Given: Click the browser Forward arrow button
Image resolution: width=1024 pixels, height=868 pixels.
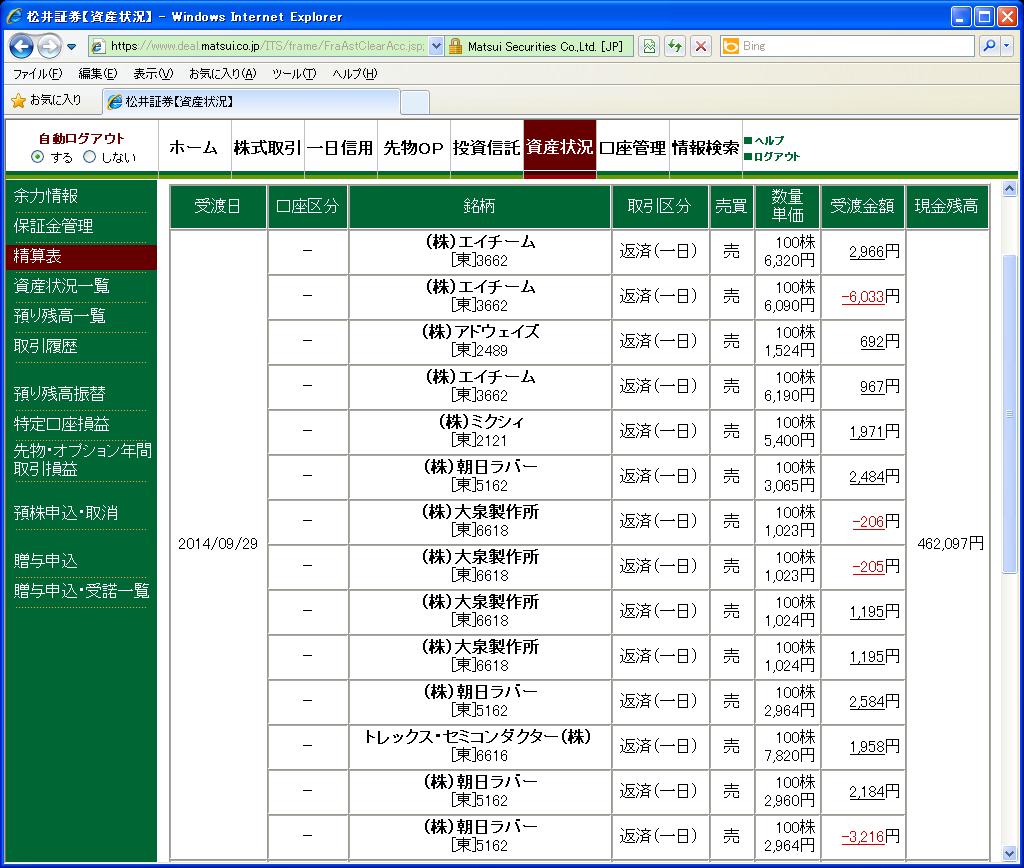Looking at the screenshot, I should [x=49, y=46].
